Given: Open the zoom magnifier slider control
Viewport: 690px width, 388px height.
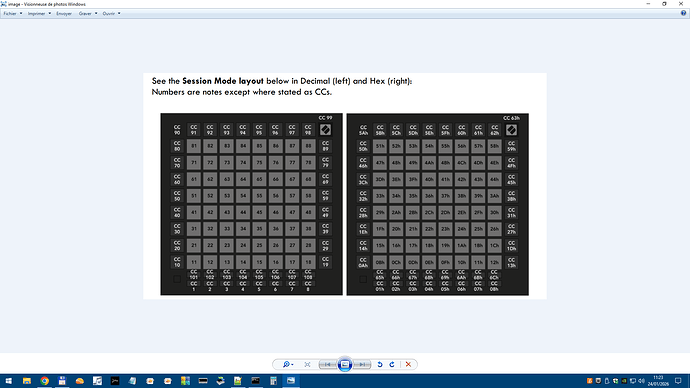Looking at the screenshot, I should 288,364.
